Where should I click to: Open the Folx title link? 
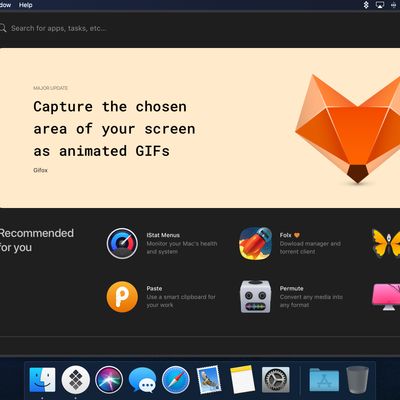click(x=286, y=235)
